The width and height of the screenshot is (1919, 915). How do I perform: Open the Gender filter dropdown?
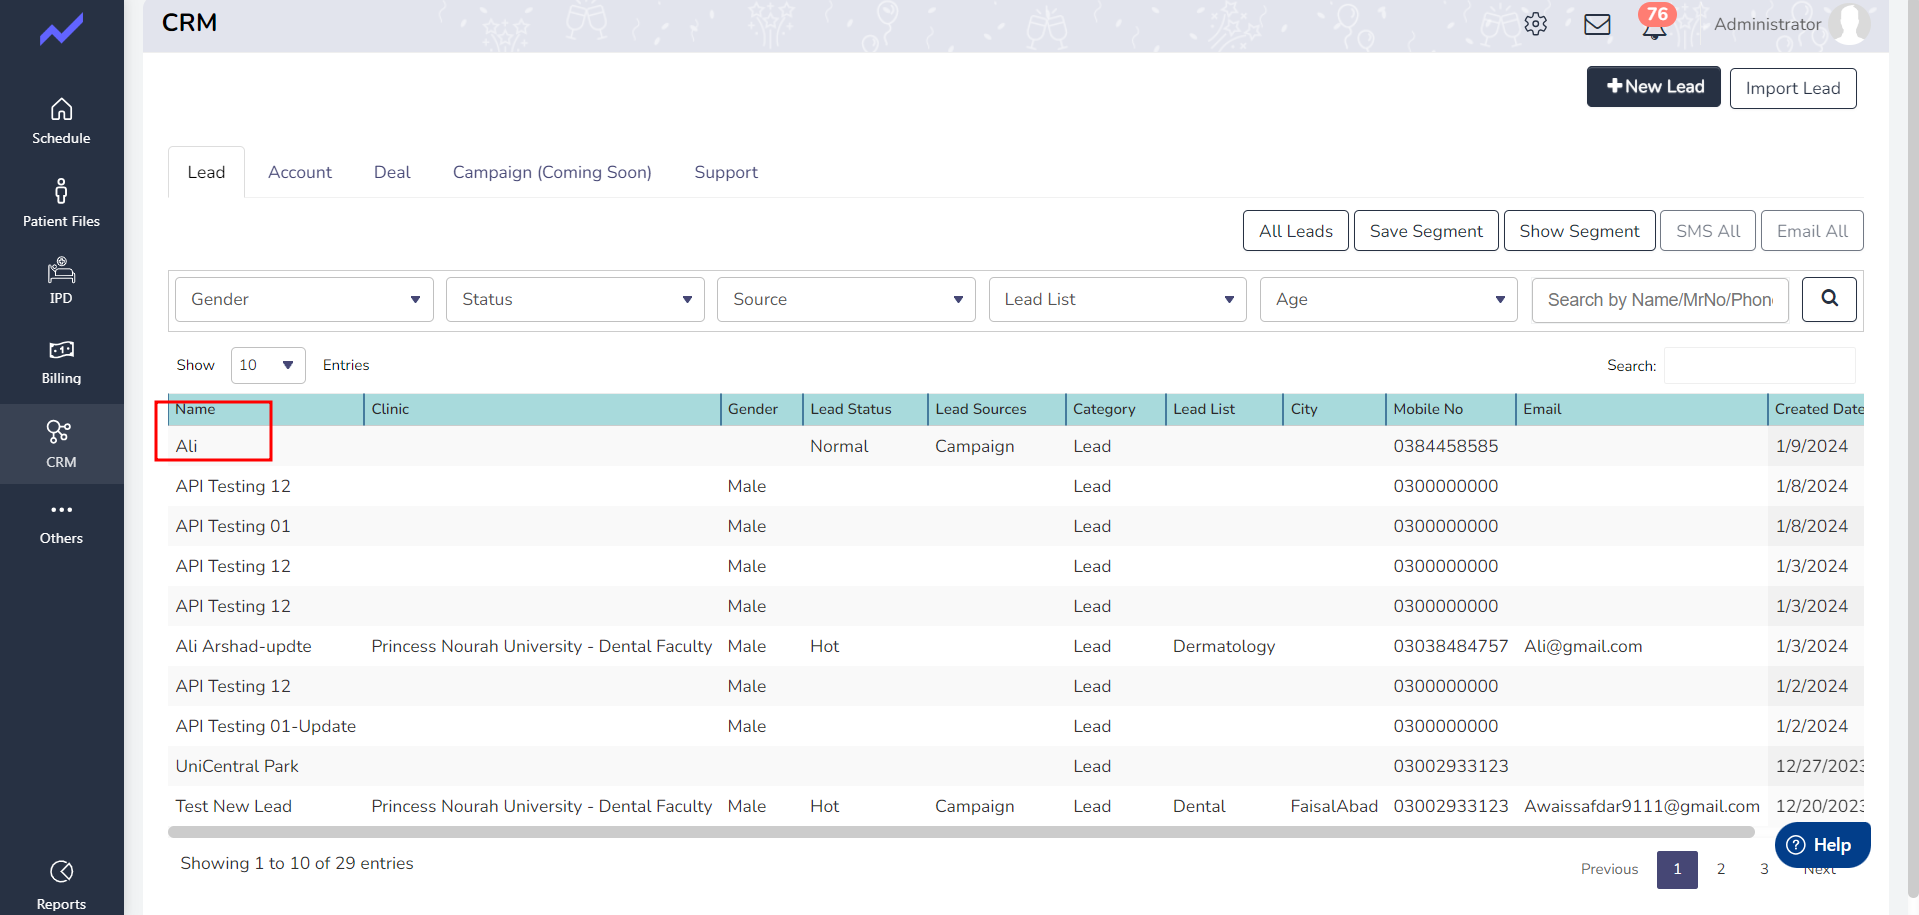(304, 299)
